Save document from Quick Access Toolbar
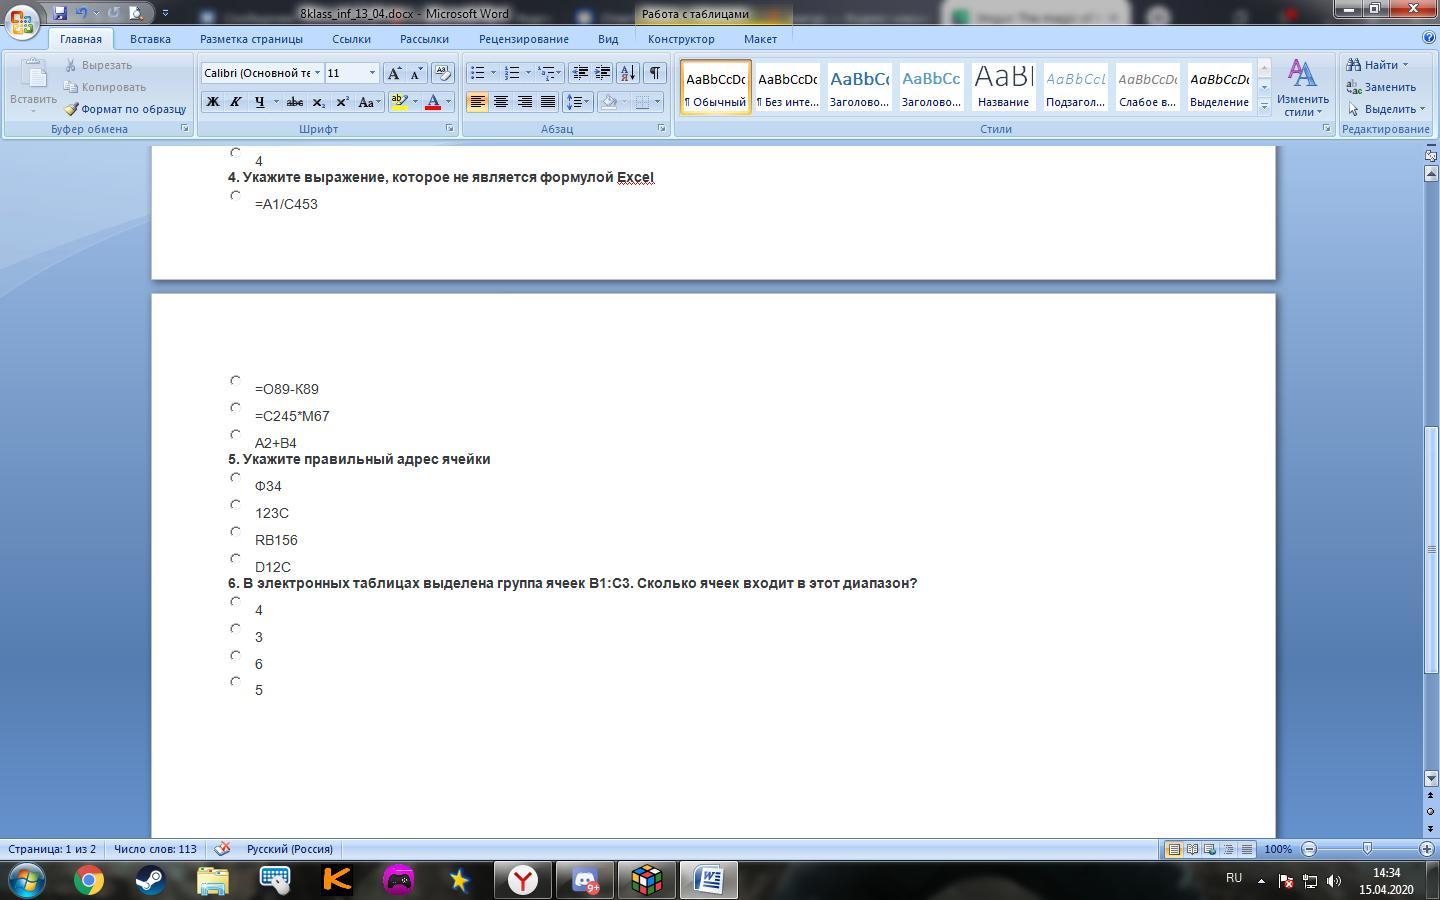 [60, 13]
